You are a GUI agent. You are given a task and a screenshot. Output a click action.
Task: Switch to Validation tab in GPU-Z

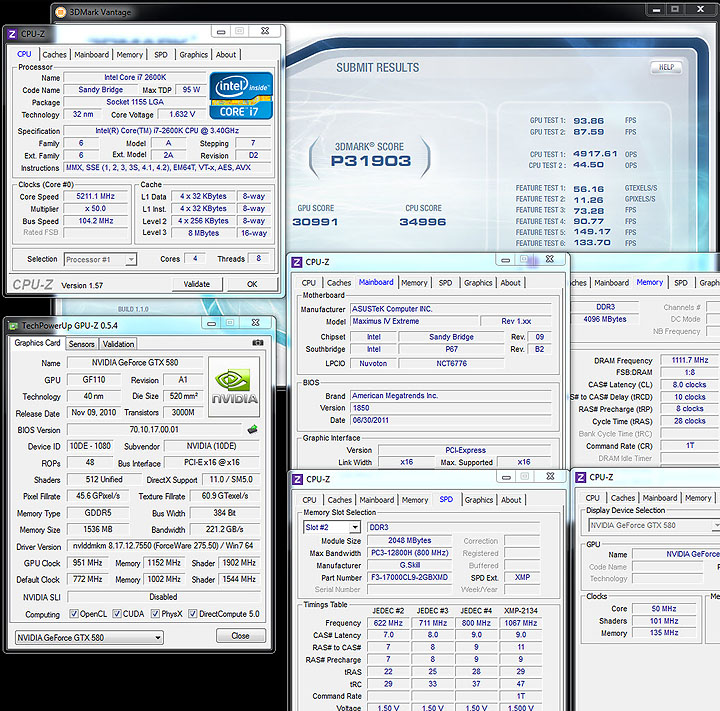(x=118, y=344)
